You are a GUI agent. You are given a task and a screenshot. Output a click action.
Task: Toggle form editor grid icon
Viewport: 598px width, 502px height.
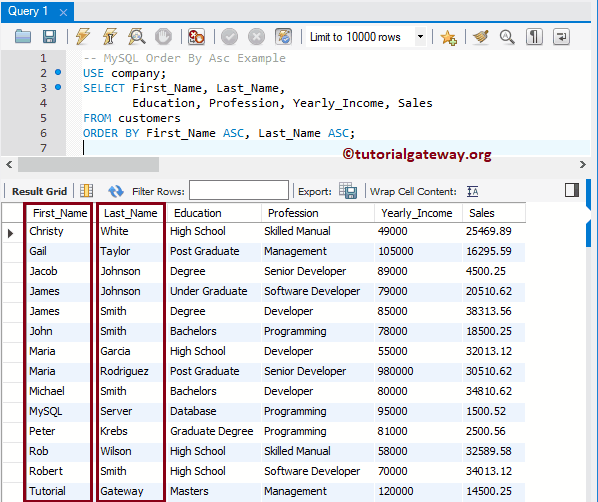(x=87, y=190)
